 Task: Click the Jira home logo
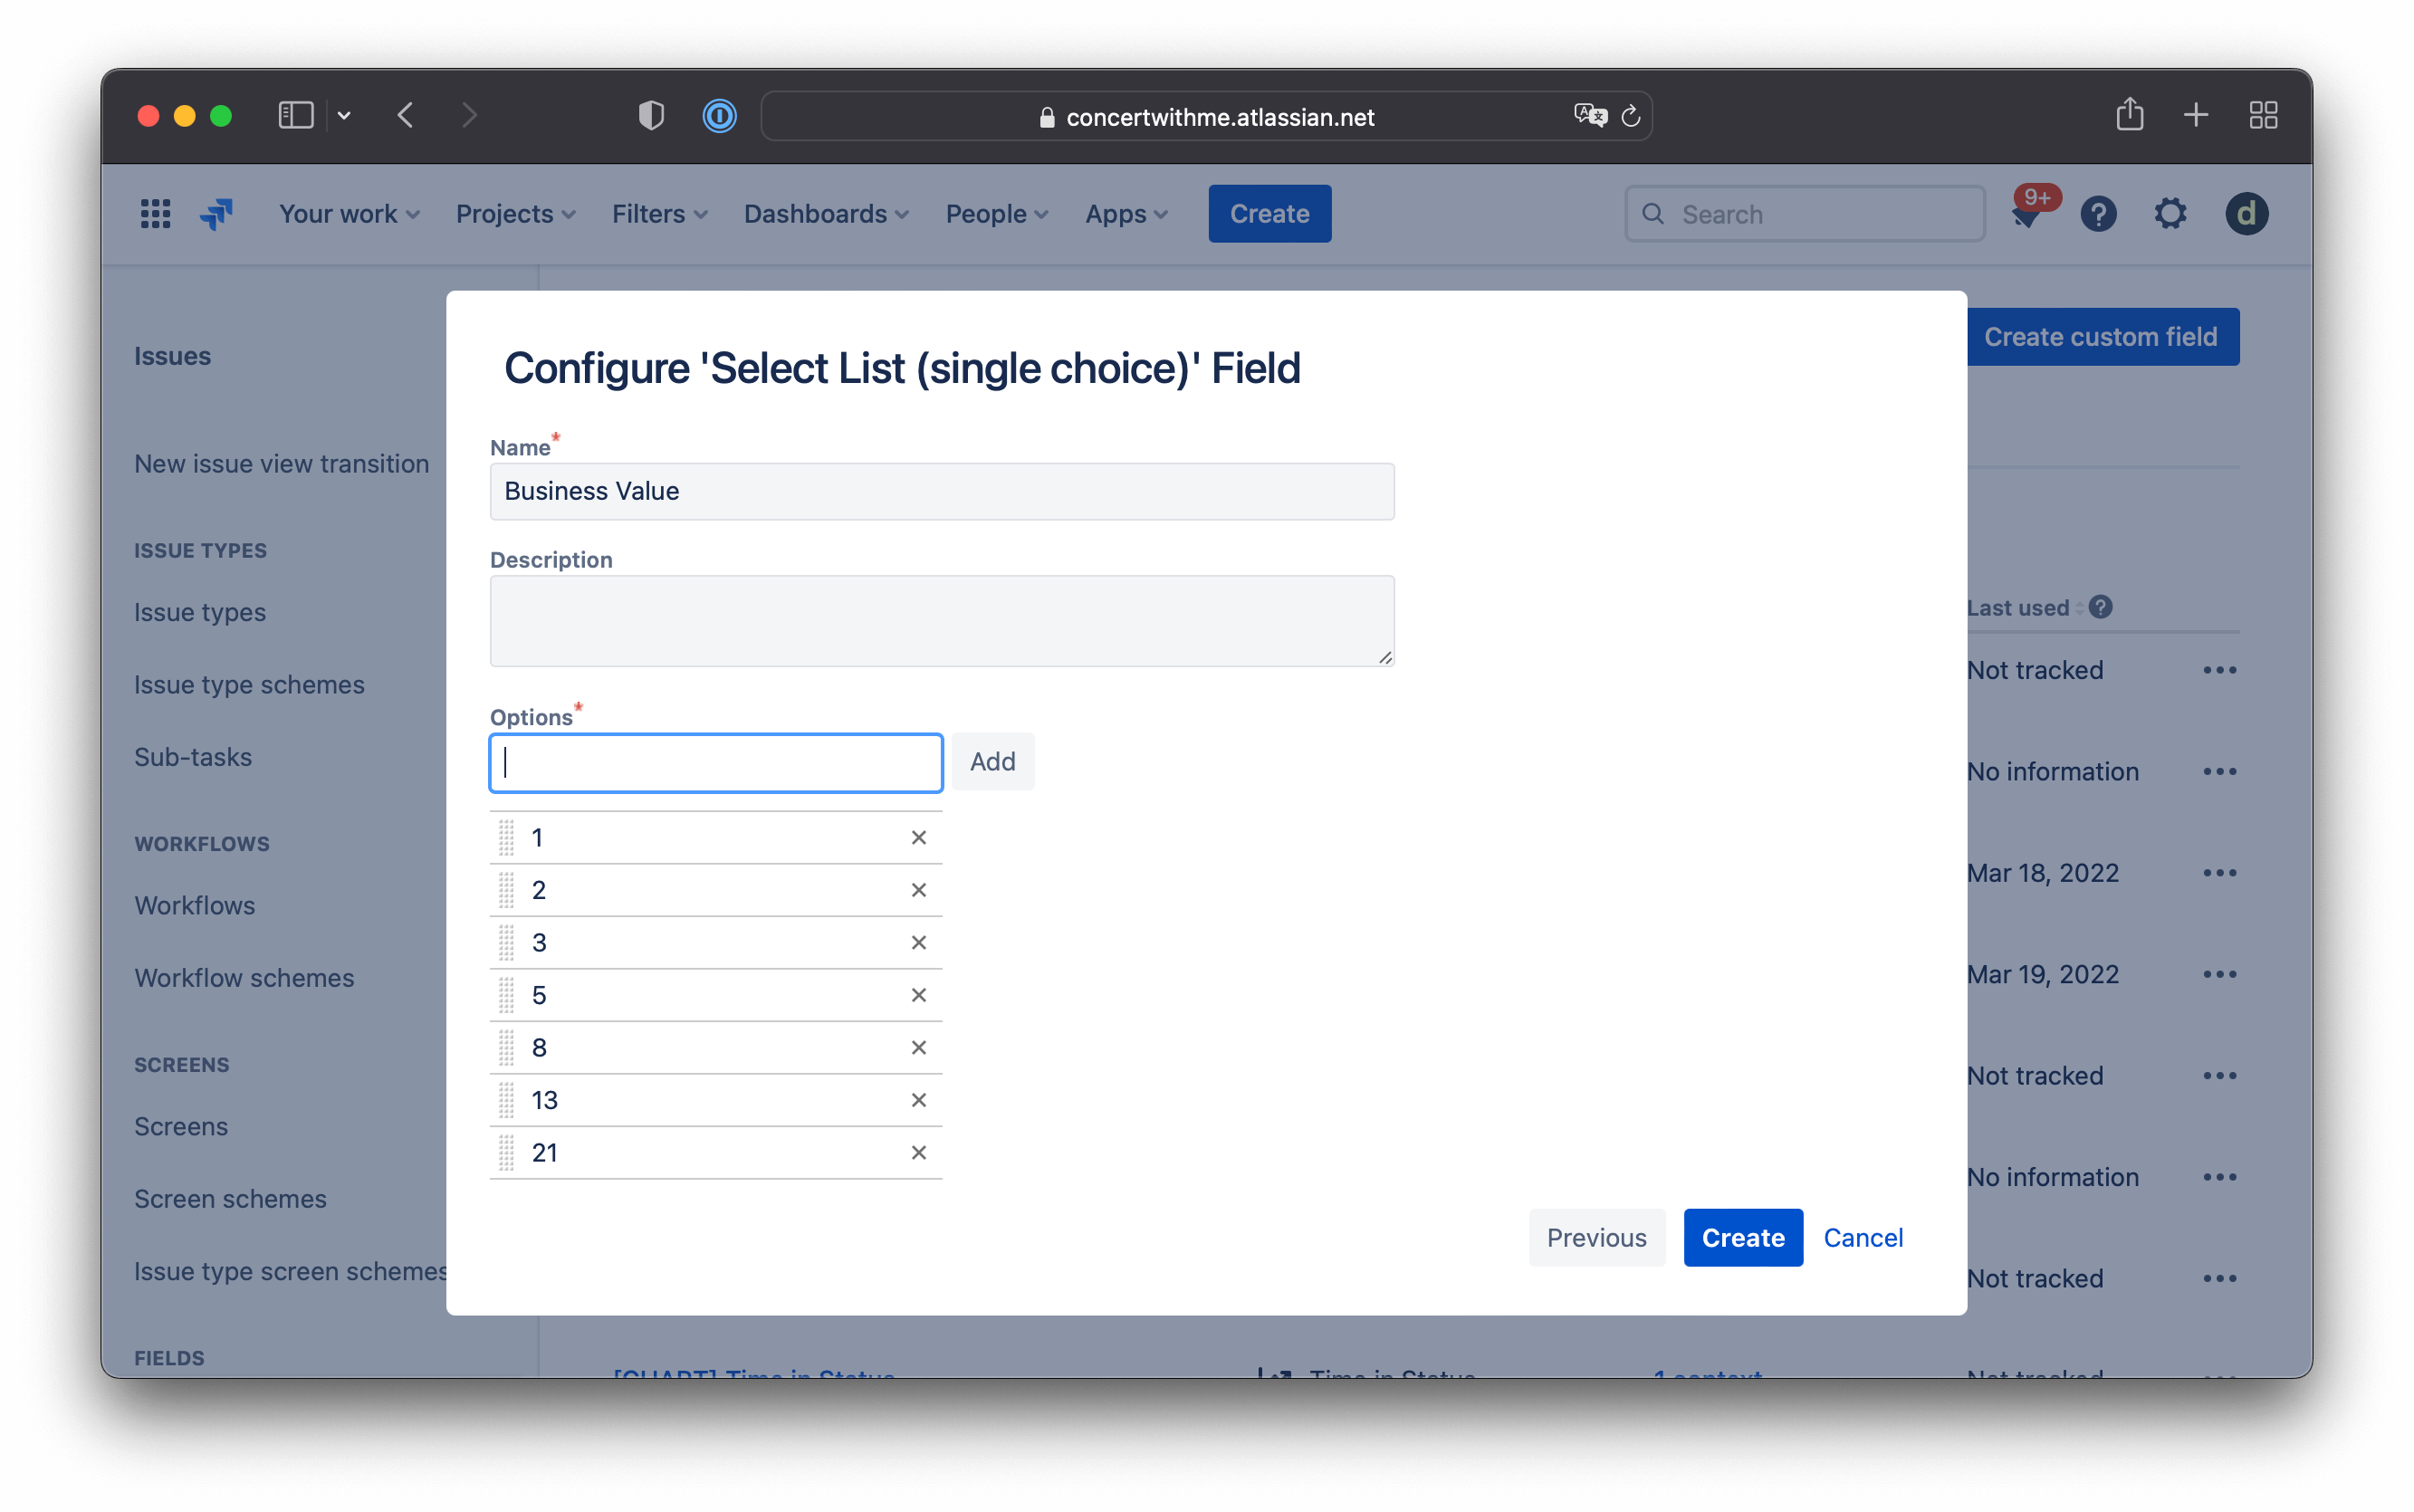click(x=216, y=213)
